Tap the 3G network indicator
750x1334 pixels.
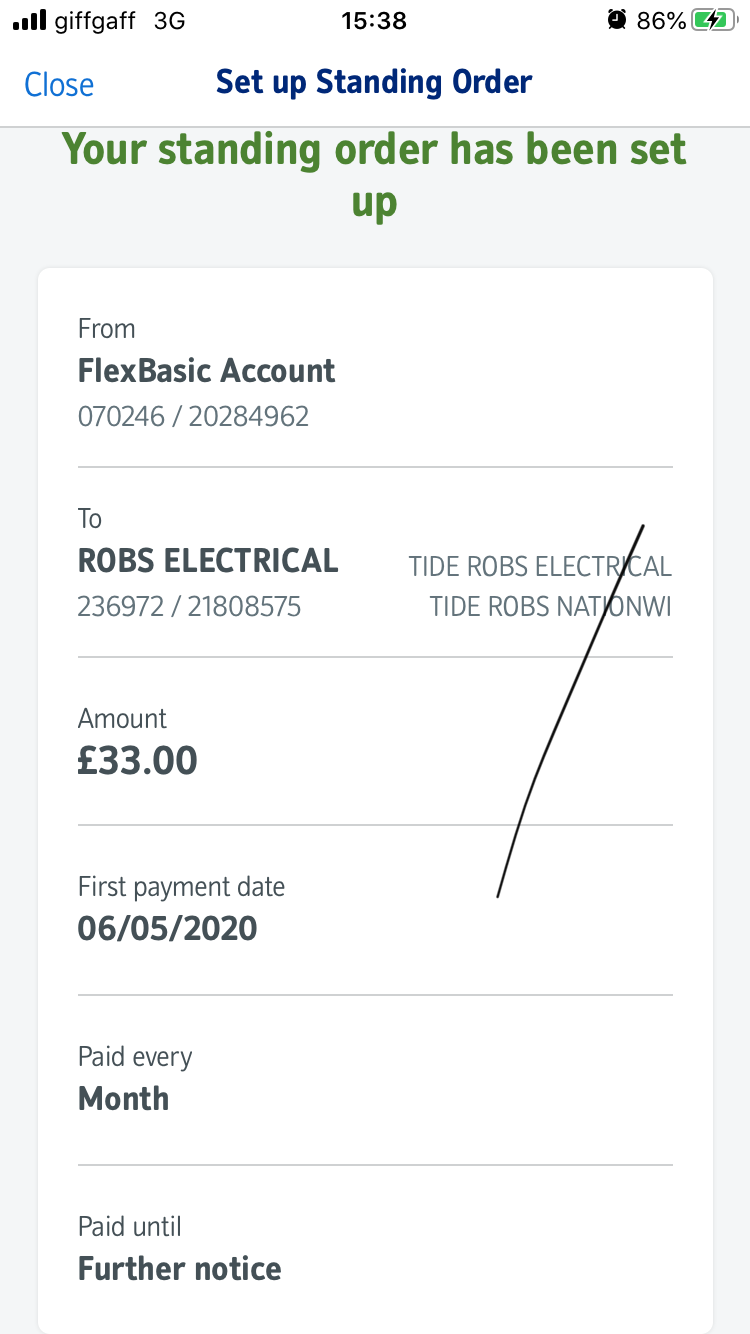(x=170, y=20)
